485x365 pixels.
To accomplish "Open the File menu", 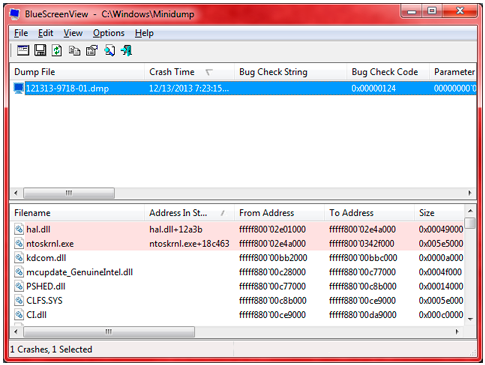I will 21,33.
